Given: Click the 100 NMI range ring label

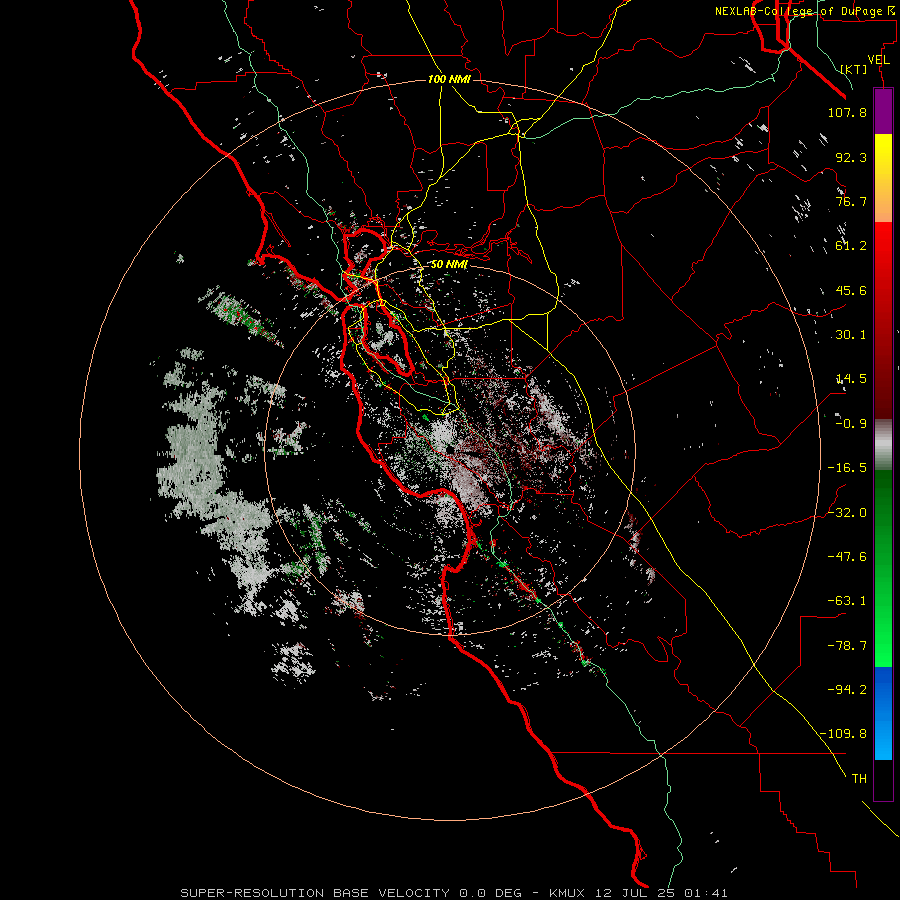Looking at the screenshot, I should point(449,79).
